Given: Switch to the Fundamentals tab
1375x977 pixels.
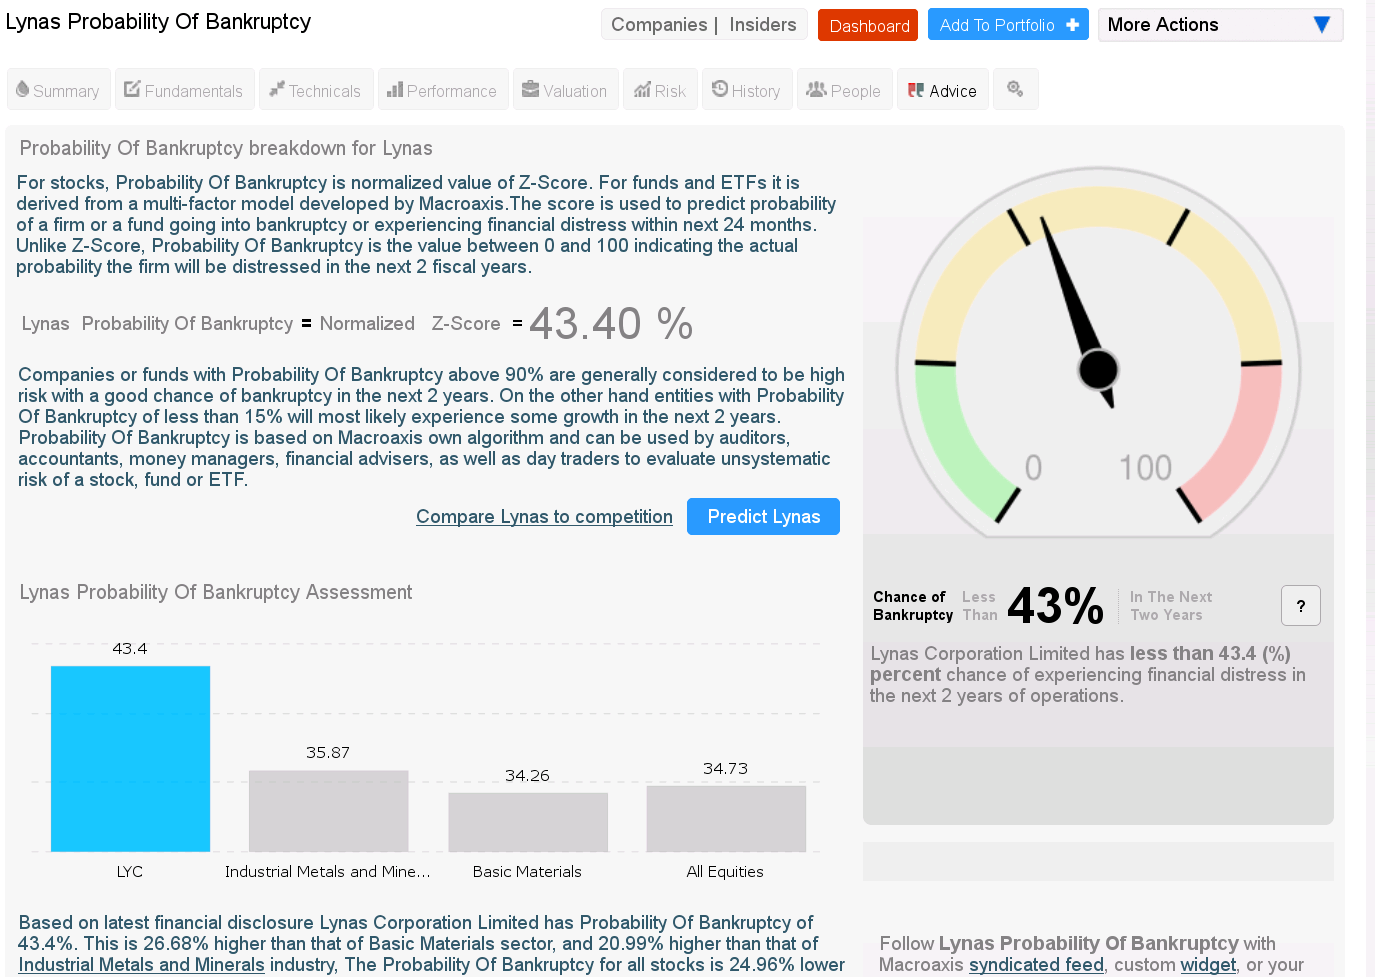Looking at the screenshot, I should point(185,90).
